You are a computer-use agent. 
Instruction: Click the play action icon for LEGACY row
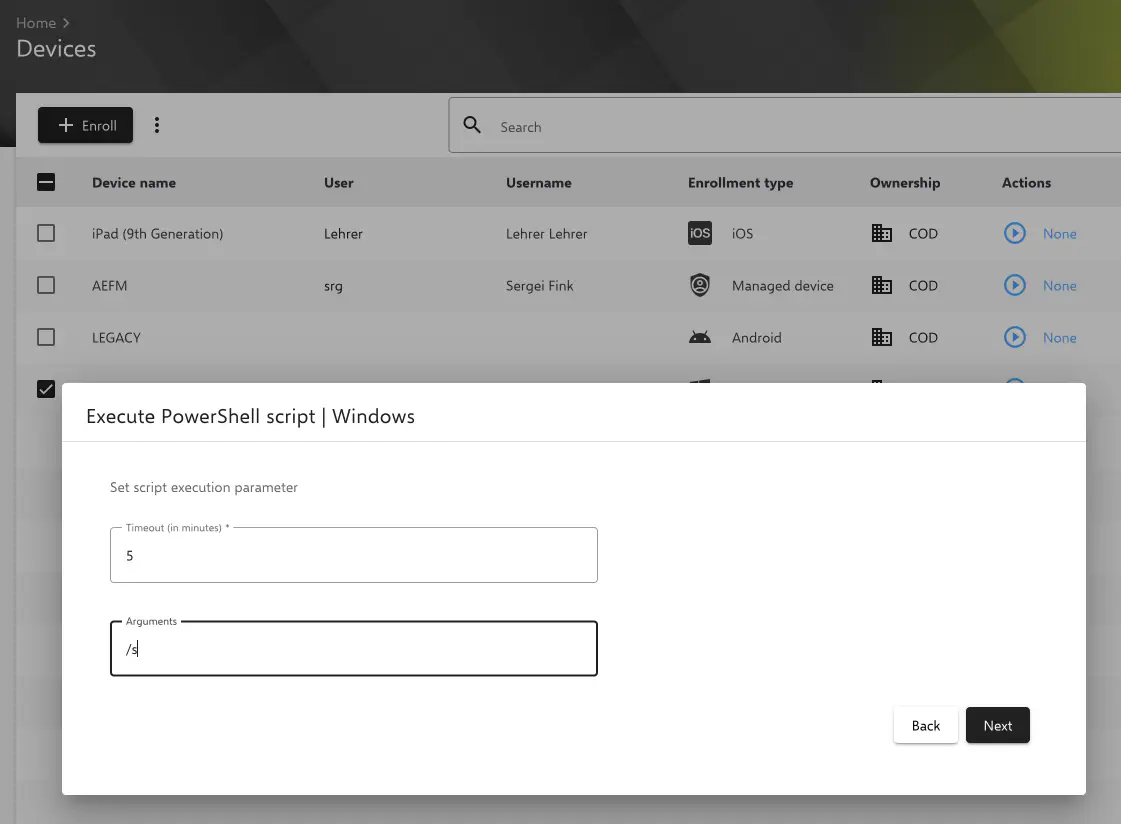point(1014,337)
